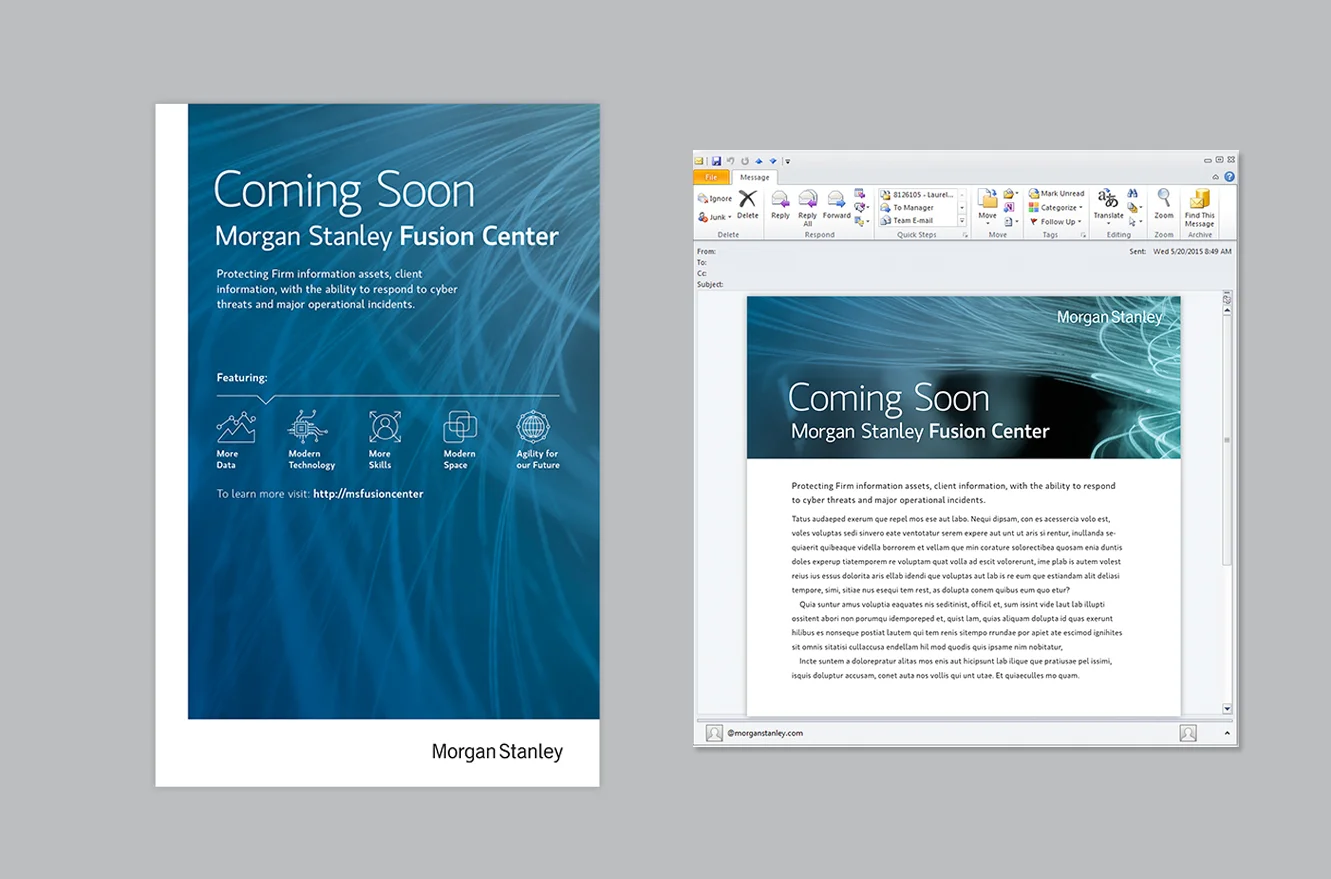1331x879 pixels.
Task: Open the Move dropdown button
Action: click(987, 208)
